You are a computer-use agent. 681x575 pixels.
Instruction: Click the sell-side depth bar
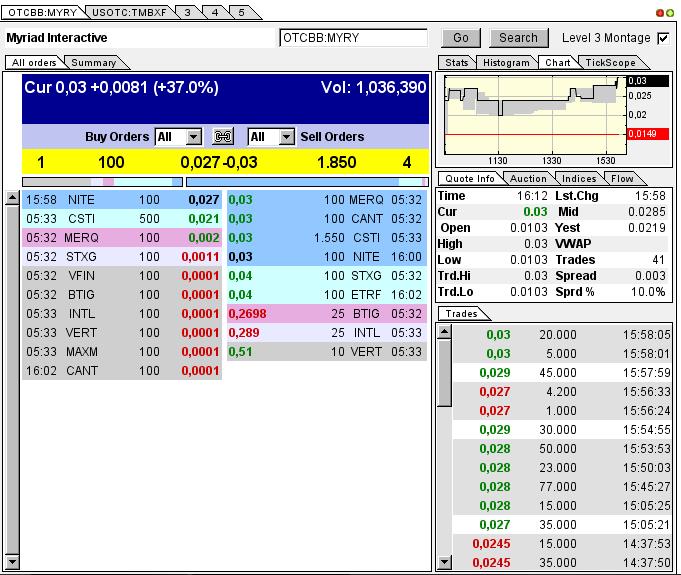(307, 182)
